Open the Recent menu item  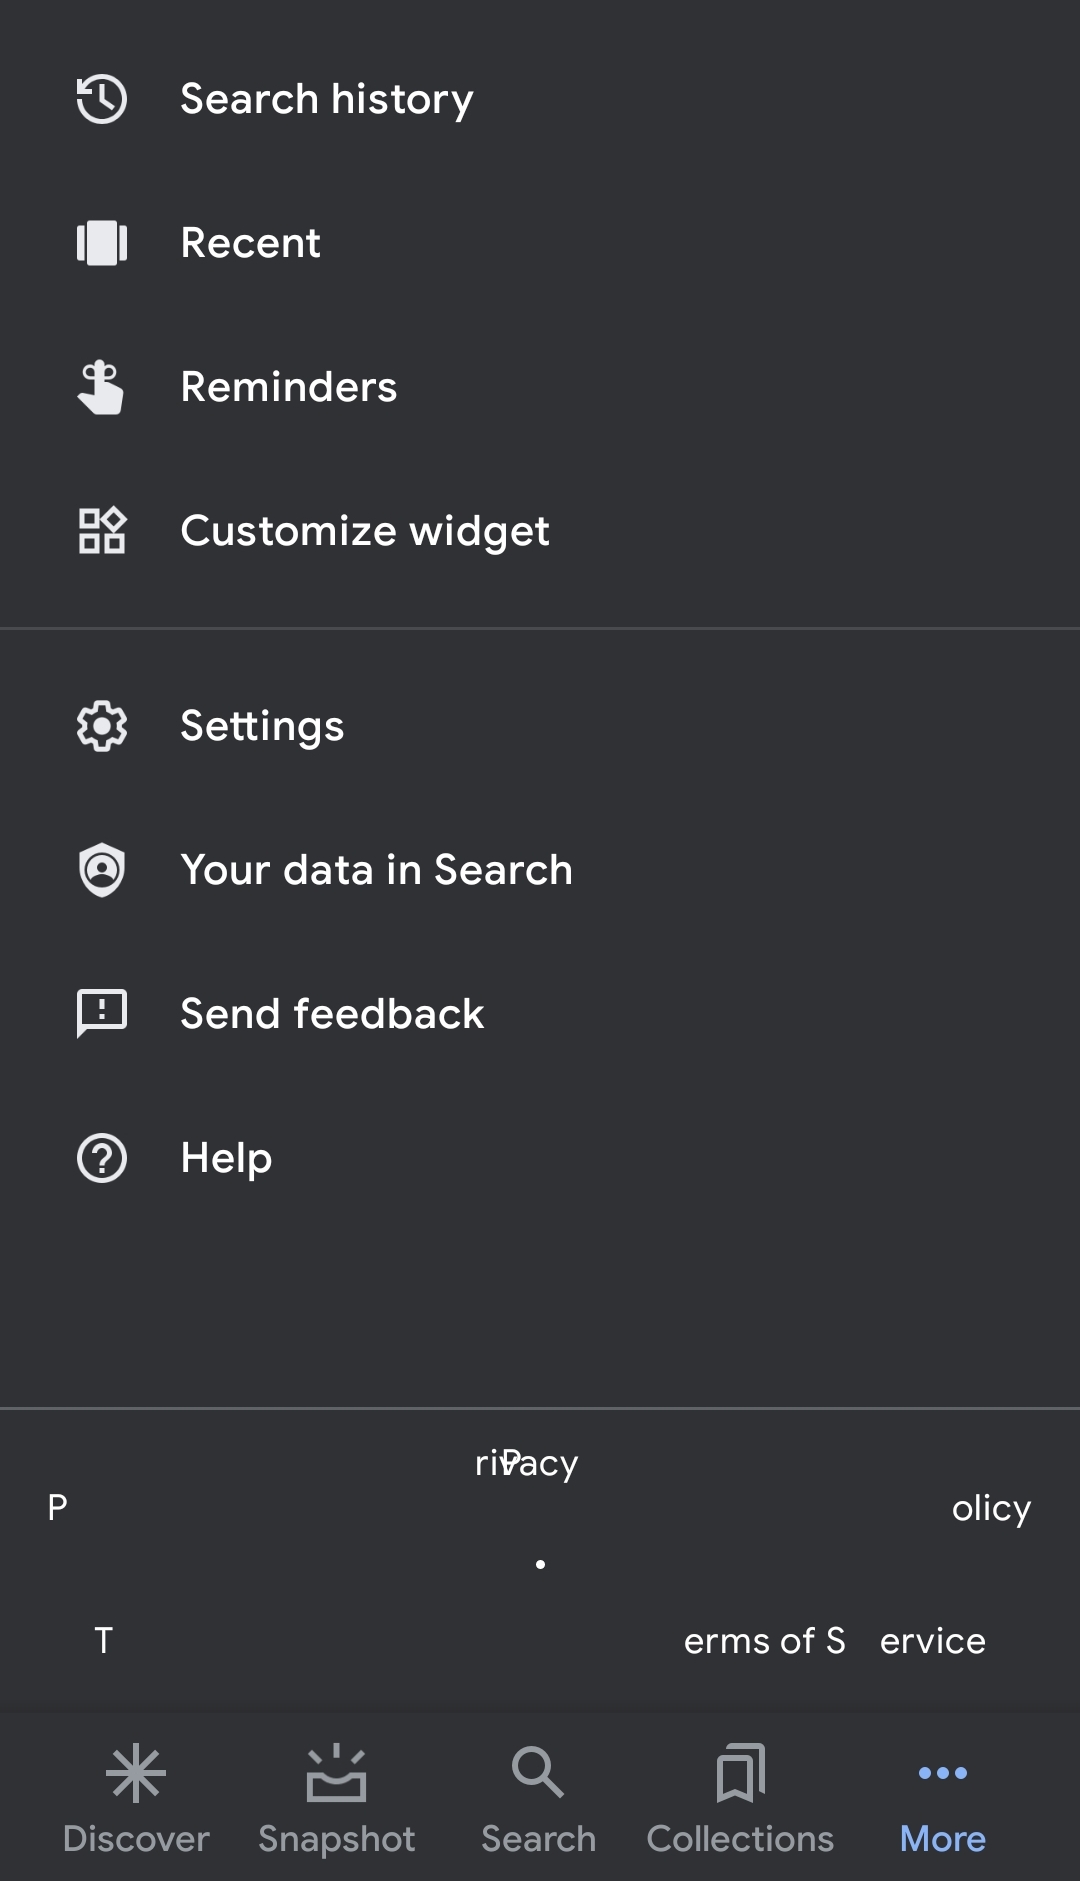click(x=250, y=243)
